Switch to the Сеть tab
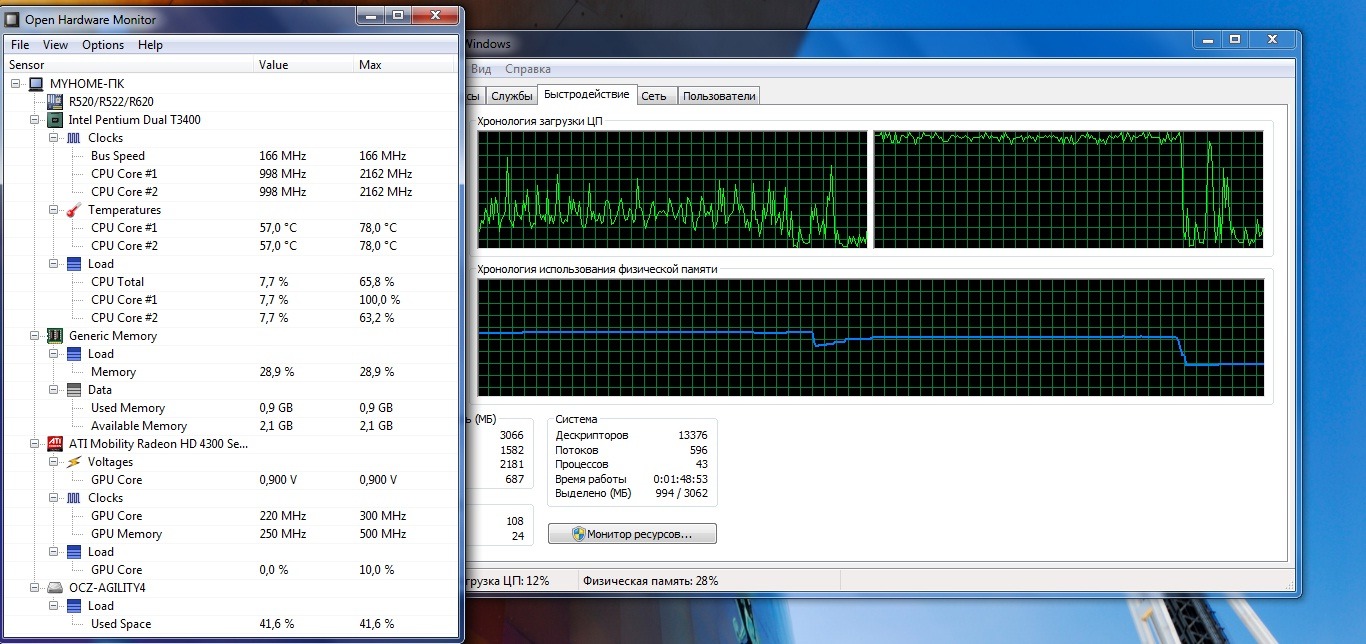The height and width of the screenshot is (644, 1366). tap(654, 96)
